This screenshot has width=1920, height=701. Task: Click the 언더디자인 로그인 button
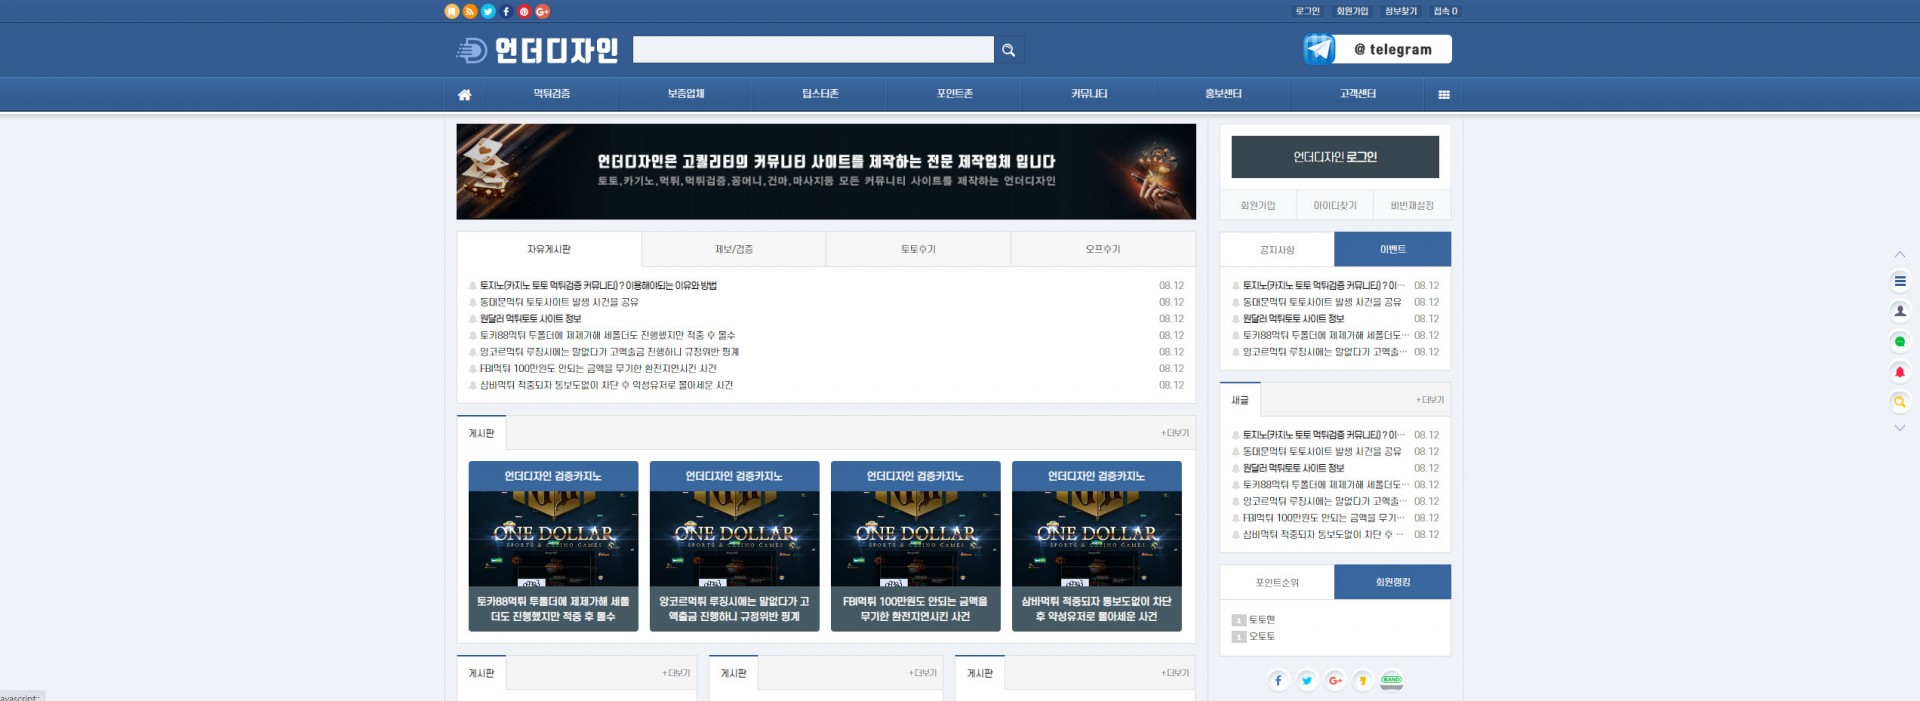[1335, 157]
